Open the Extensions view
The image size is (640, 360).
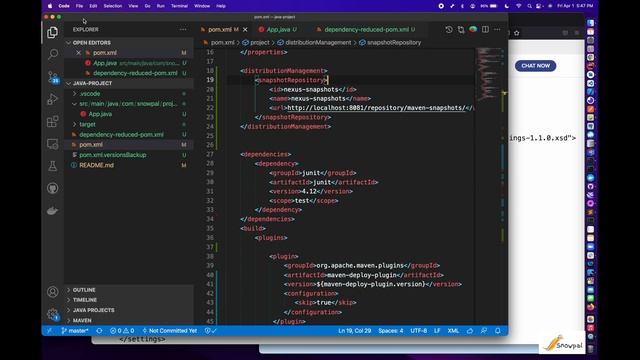pos(53,121)
